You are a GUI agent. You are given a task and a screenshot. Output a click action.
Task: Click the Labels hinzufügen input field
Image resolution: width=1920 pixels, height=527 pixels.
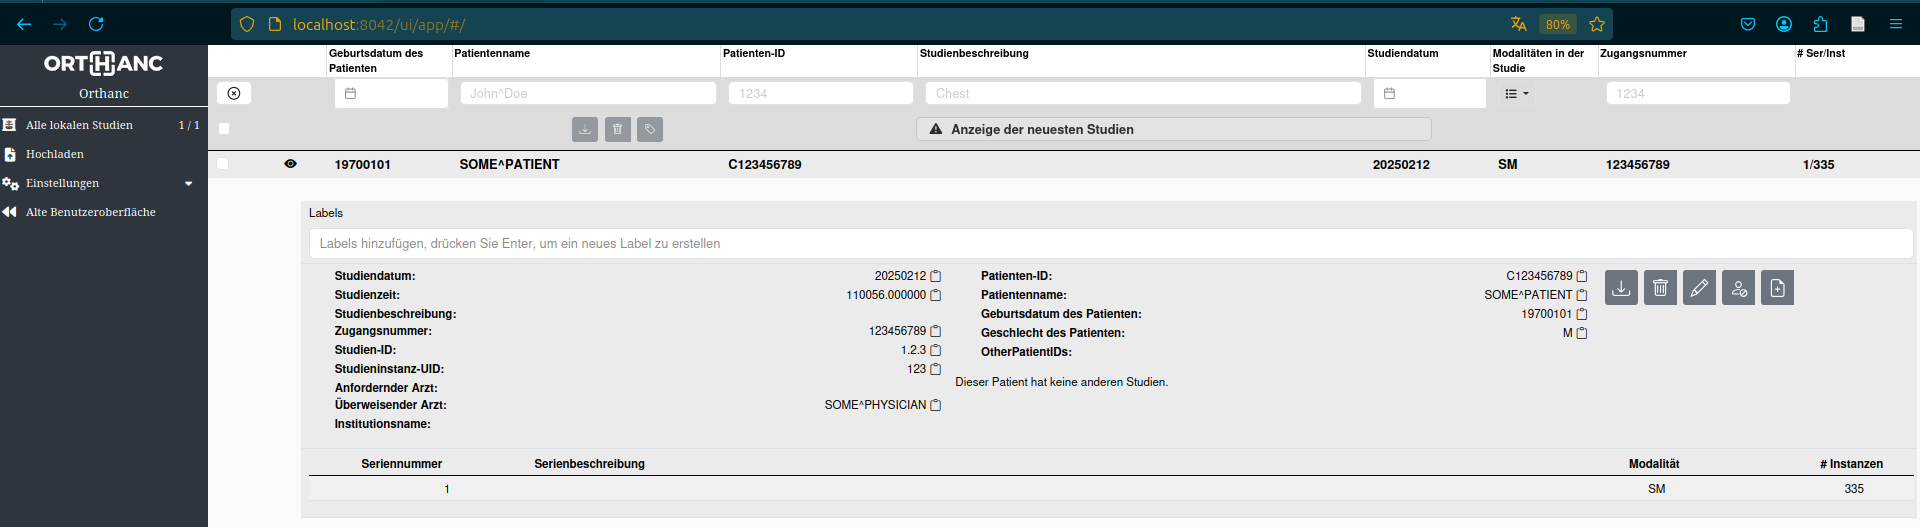coord(1111,243)
